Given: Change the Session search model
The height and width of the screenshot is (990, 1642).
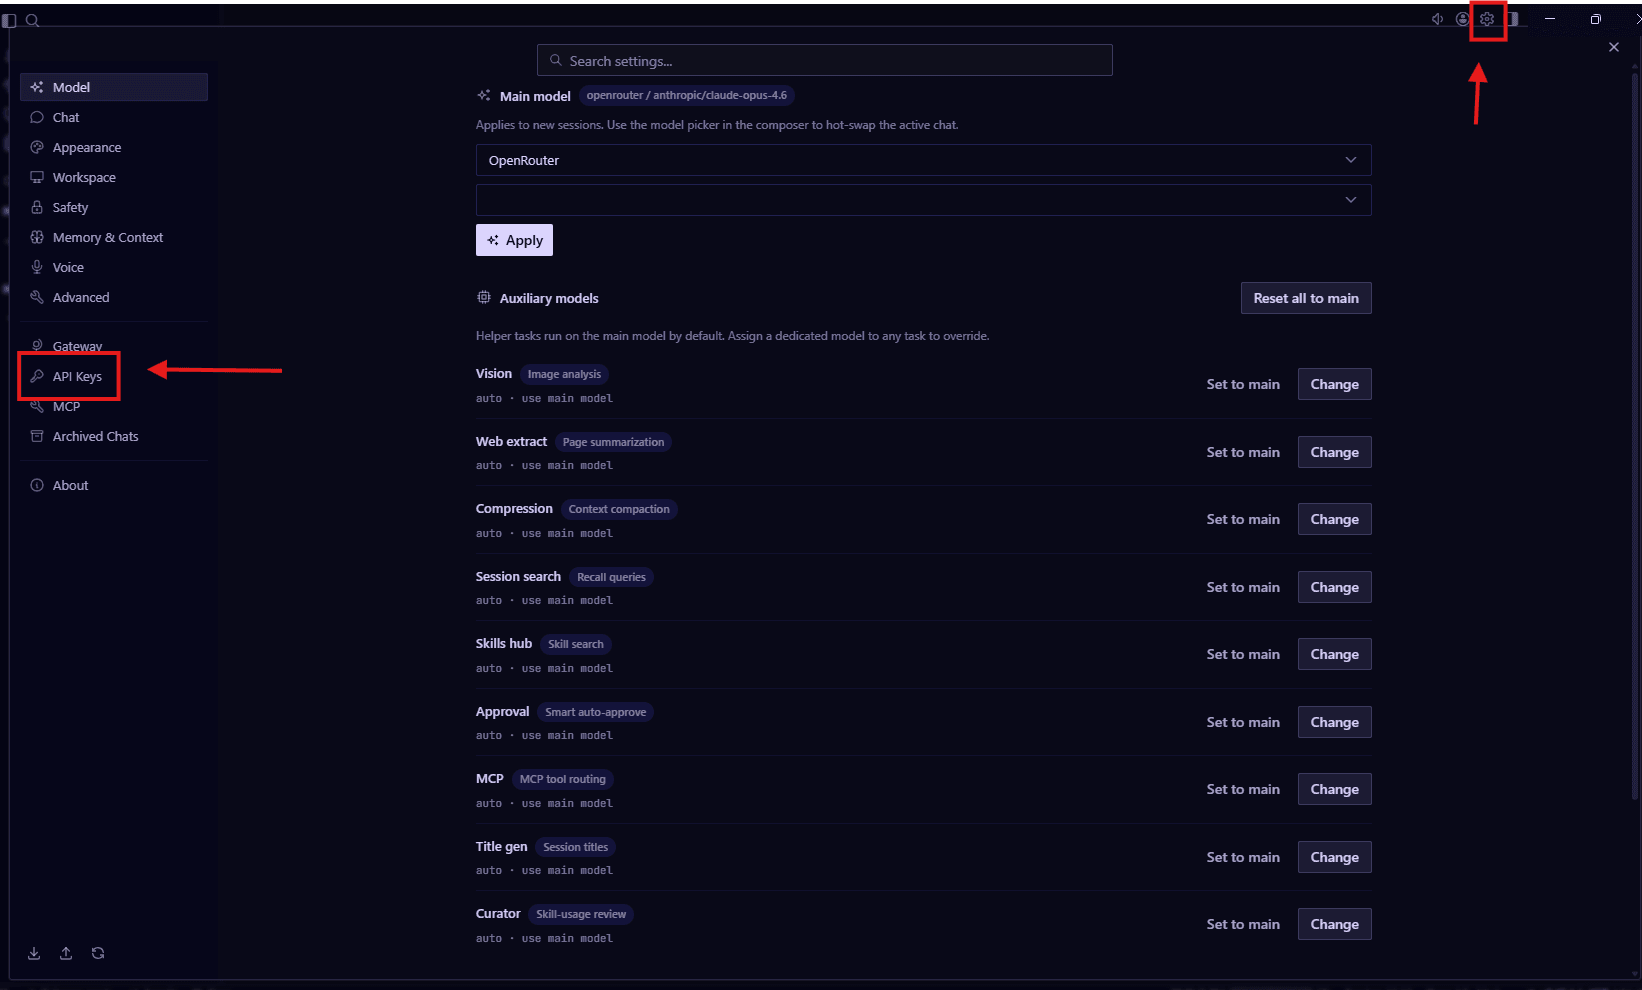Looking at the screenshot, I should (1334, 587).
